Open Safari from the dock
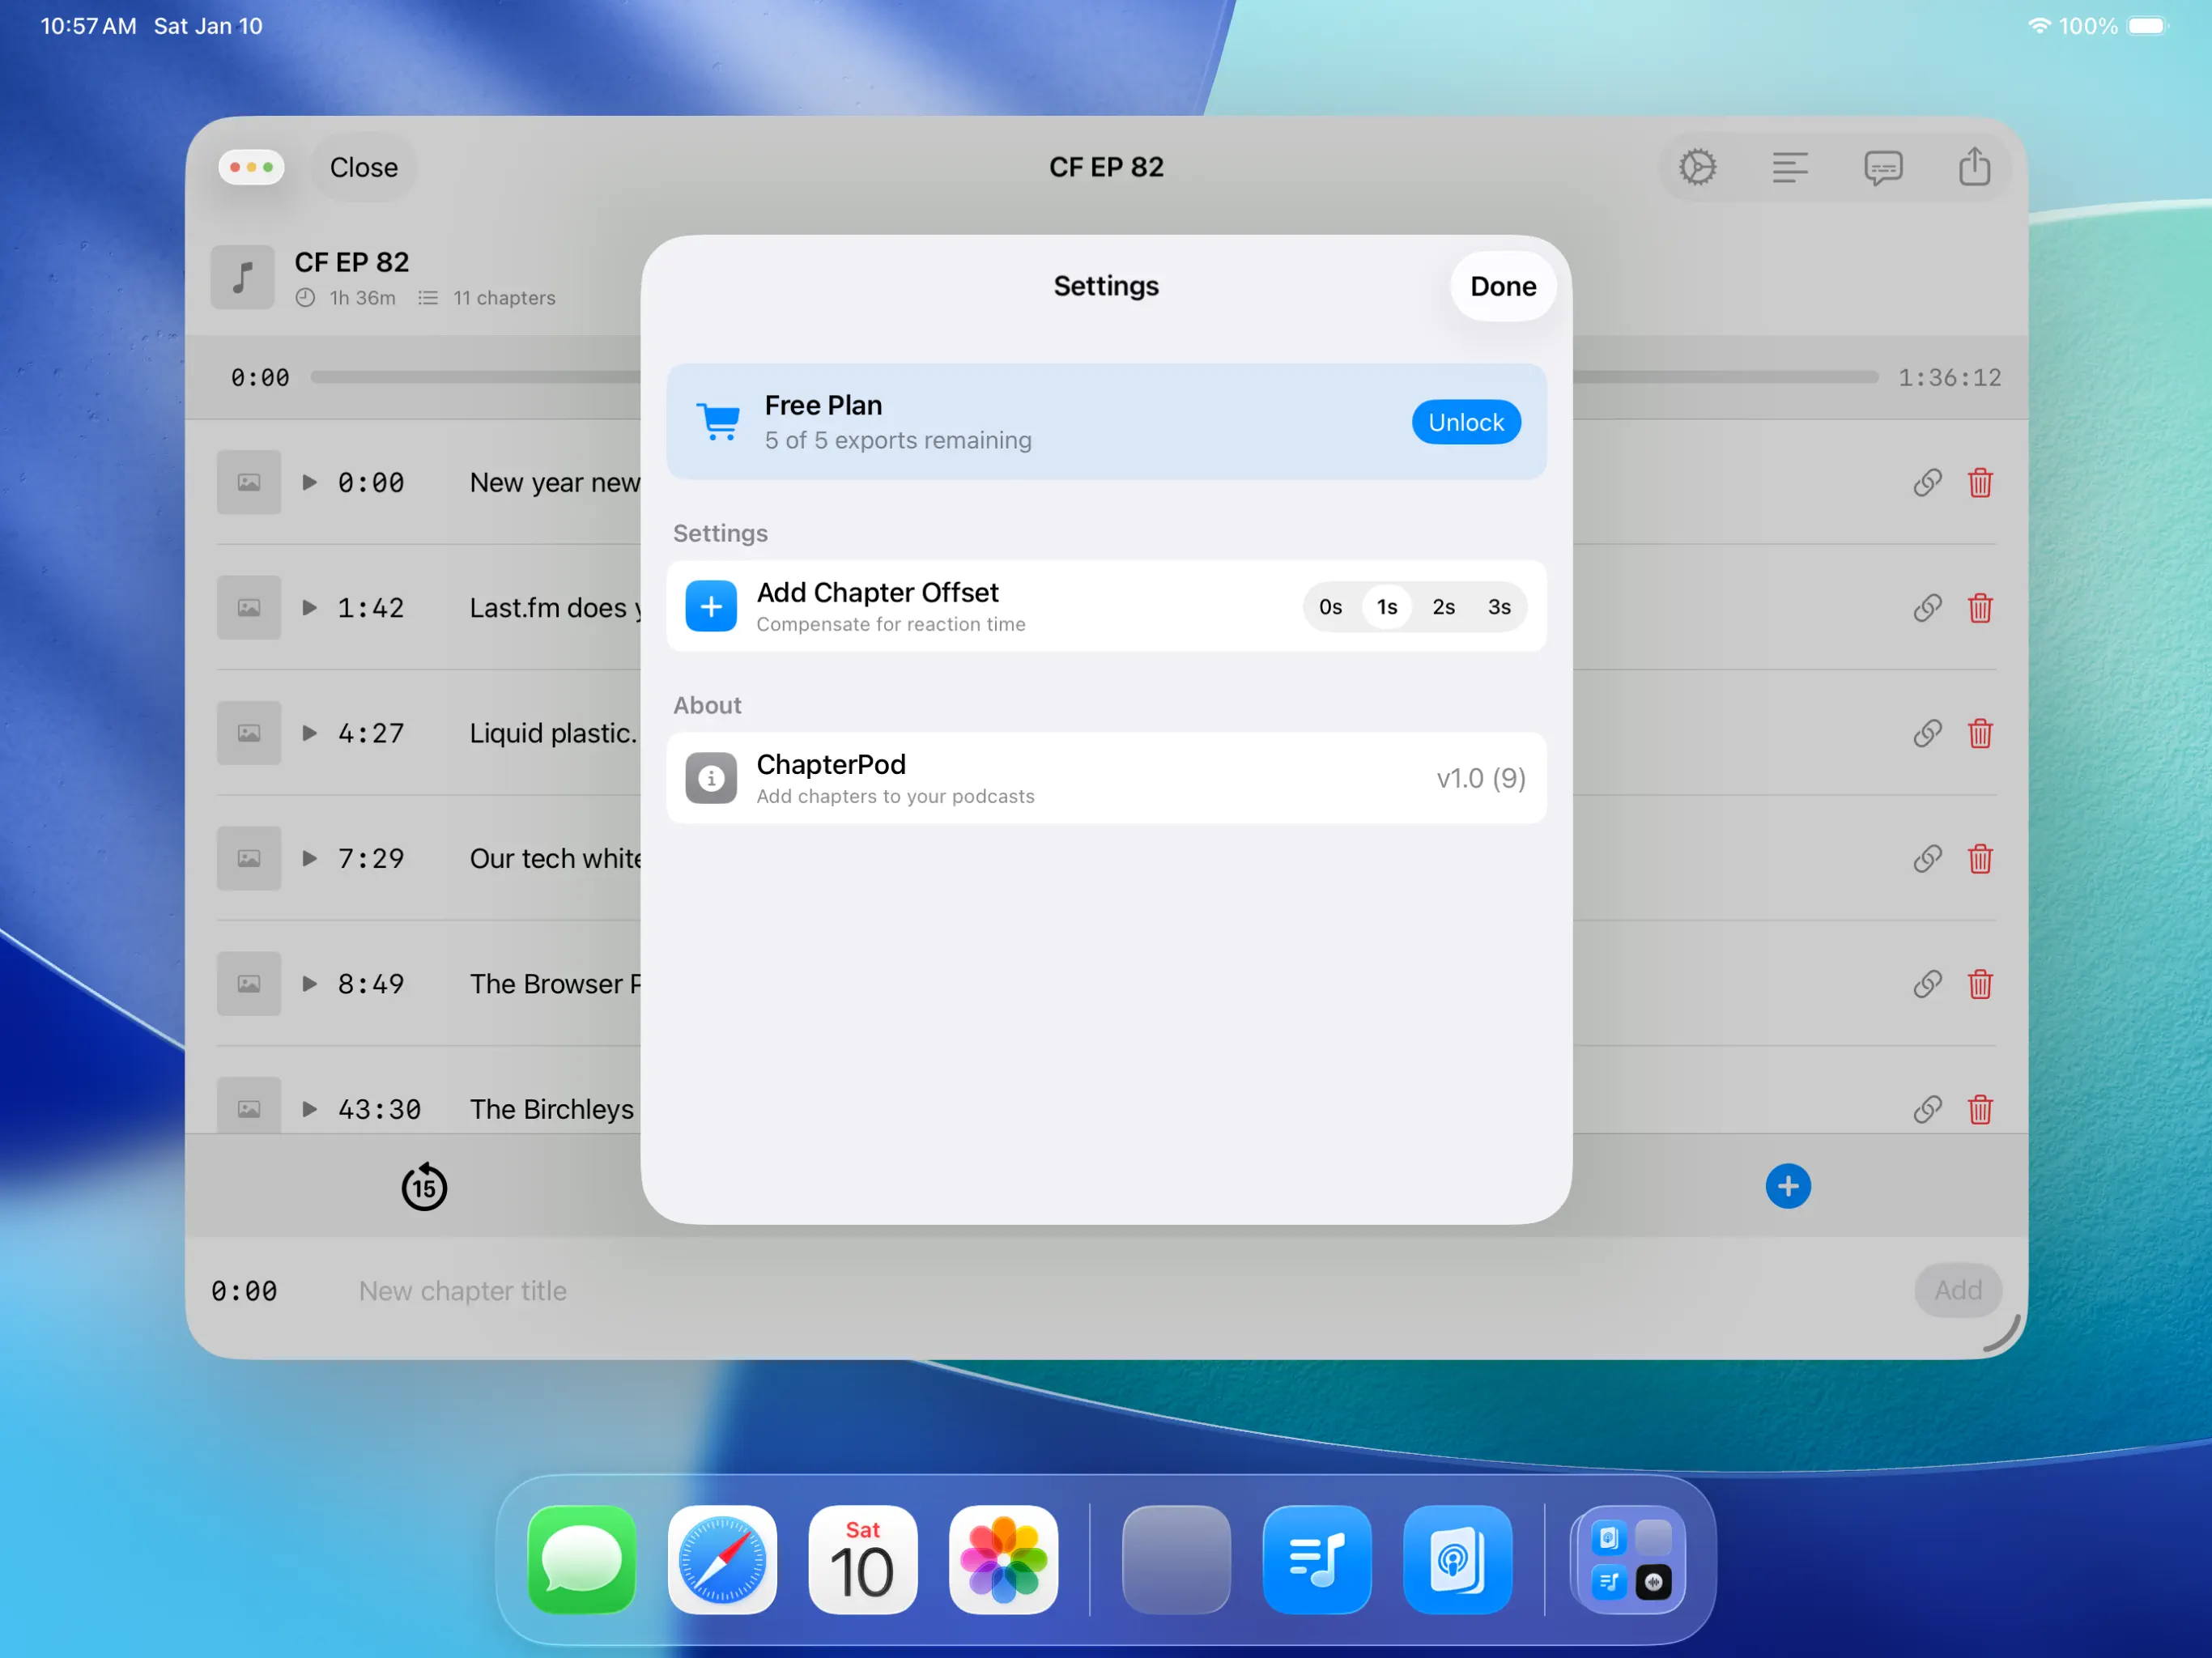This screenshot has height=1658, width=2212. (x=722, y=1559)
